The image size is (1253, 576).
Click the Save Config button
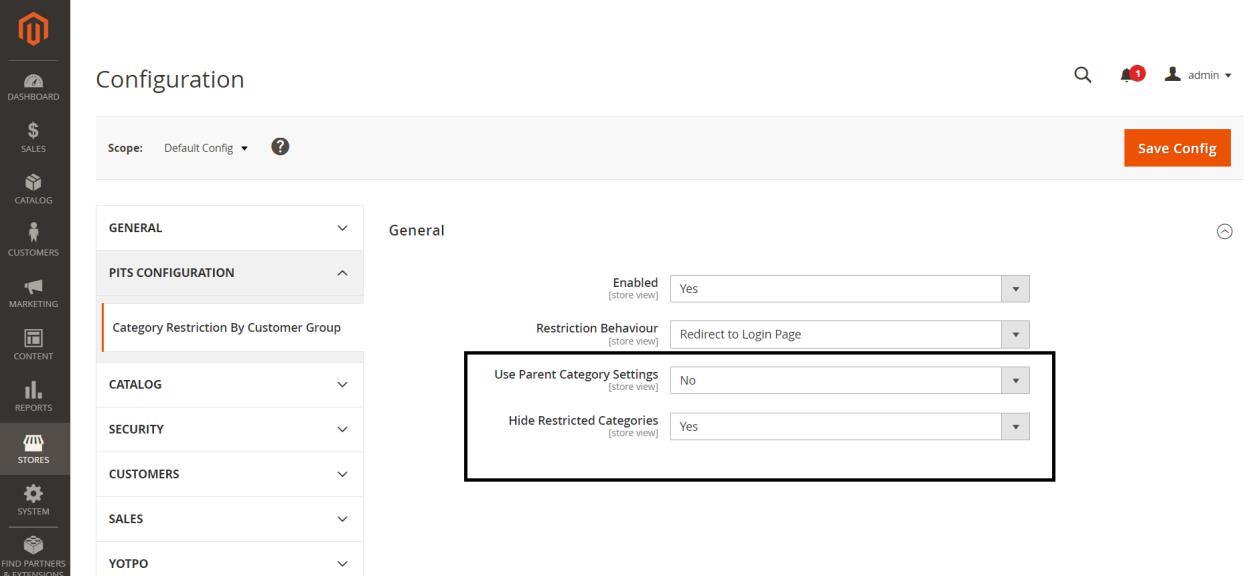[x=1177, y=148]
